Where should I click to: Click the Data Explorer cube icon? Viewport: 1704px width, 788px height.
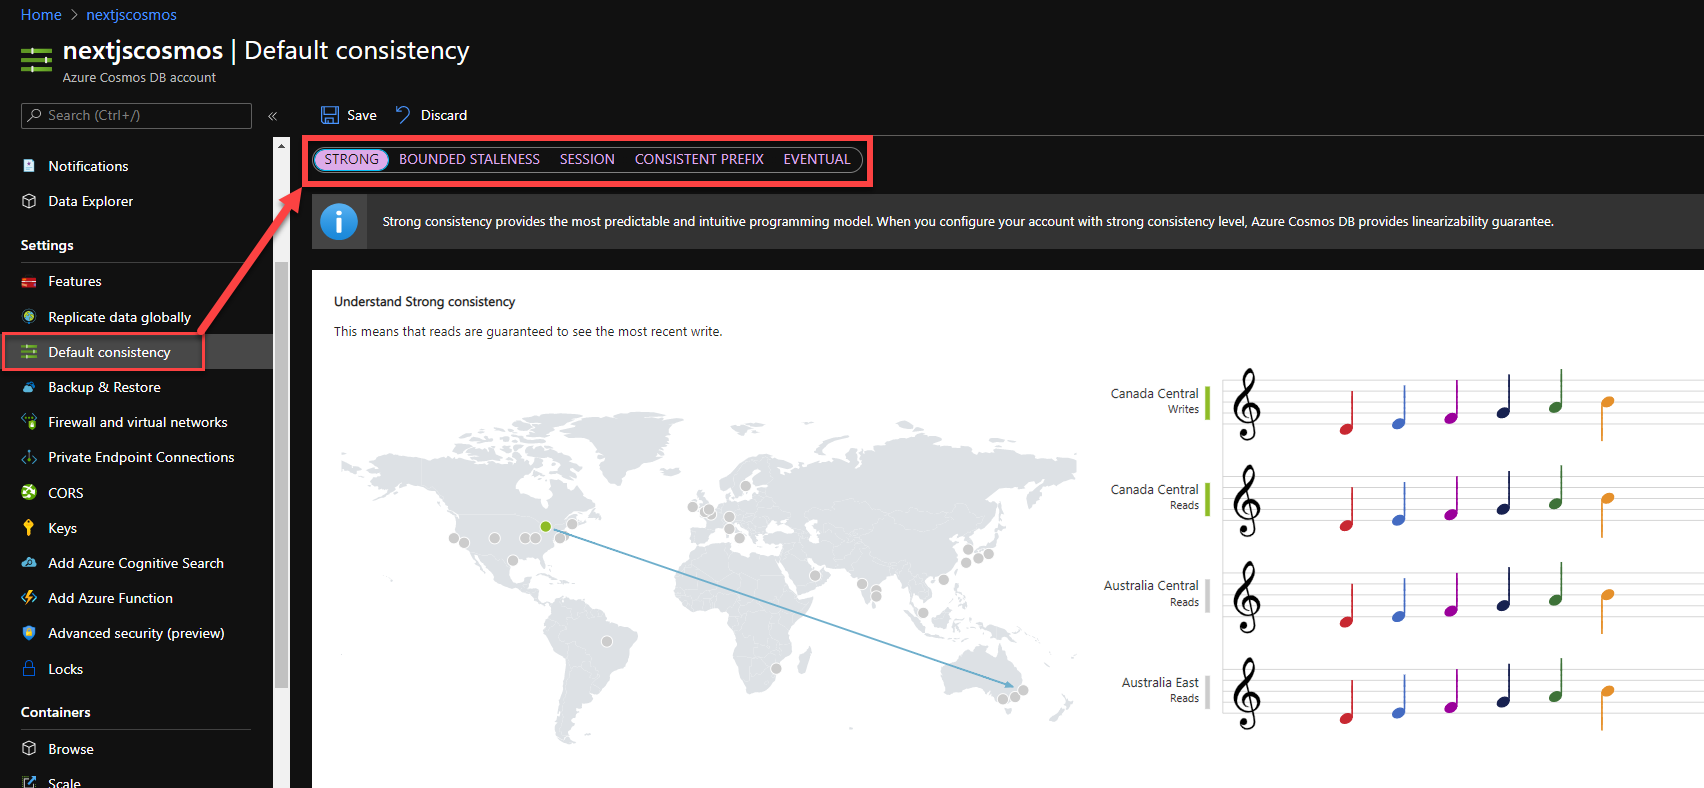point(29,201)
